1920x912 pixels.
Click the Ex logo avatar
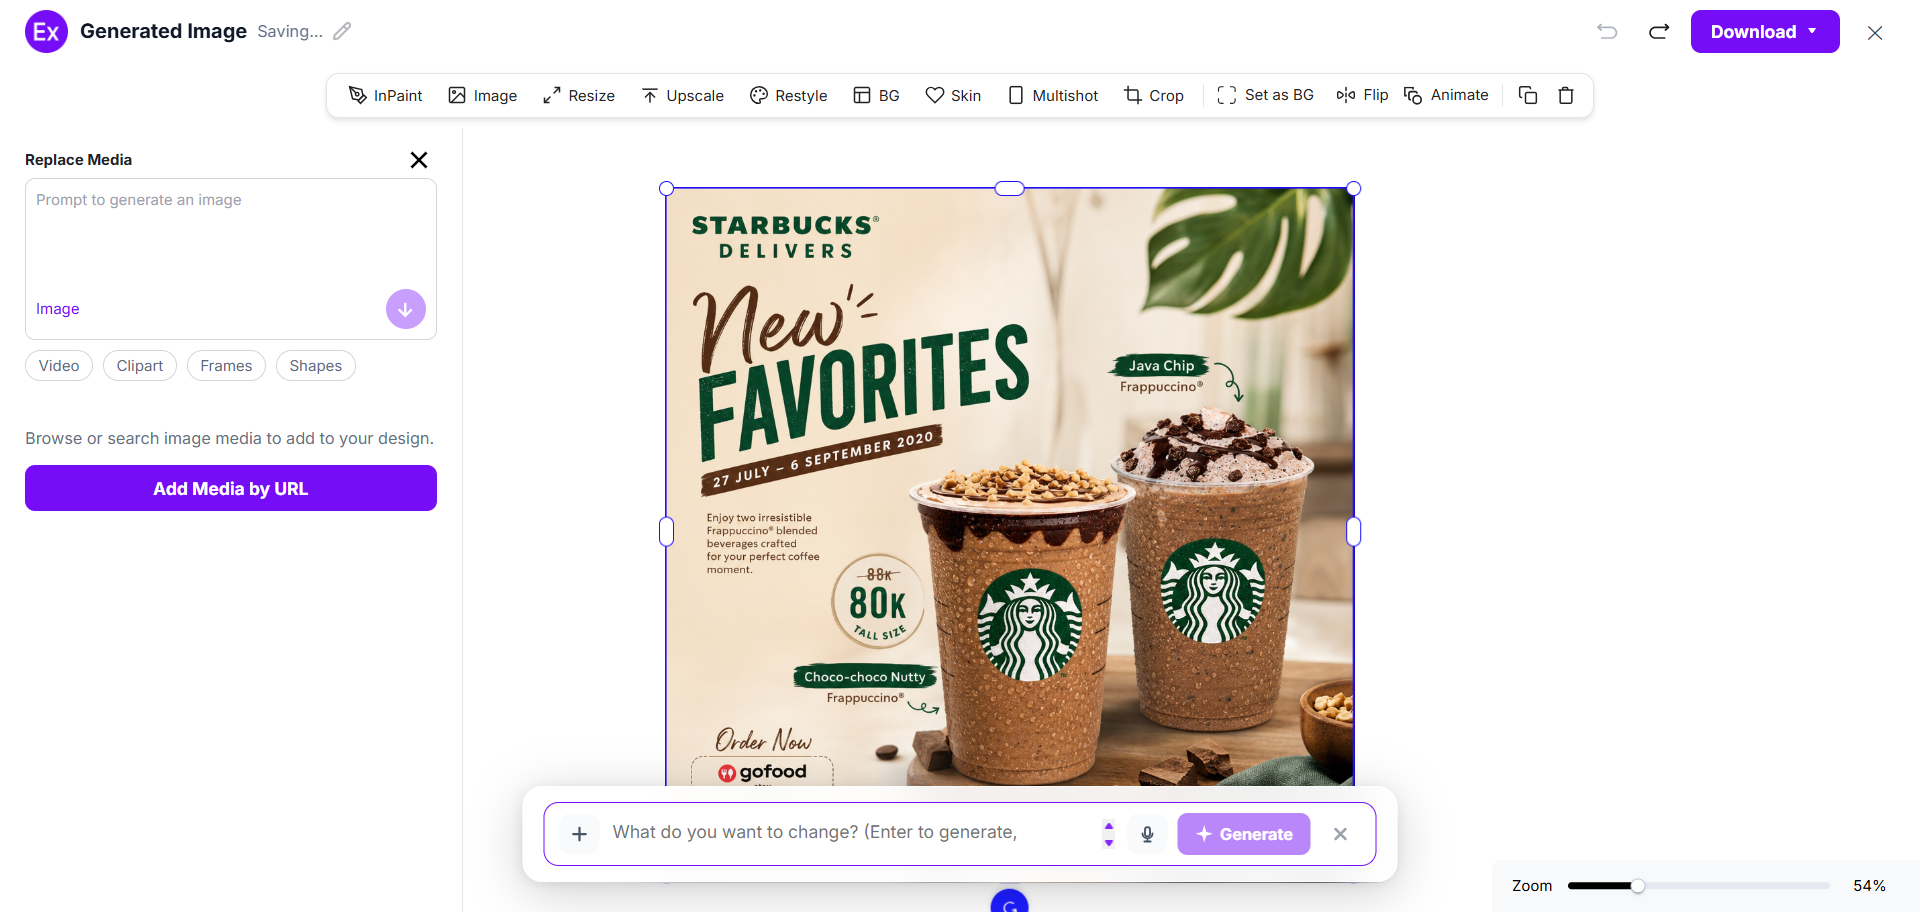click(46, 31)
